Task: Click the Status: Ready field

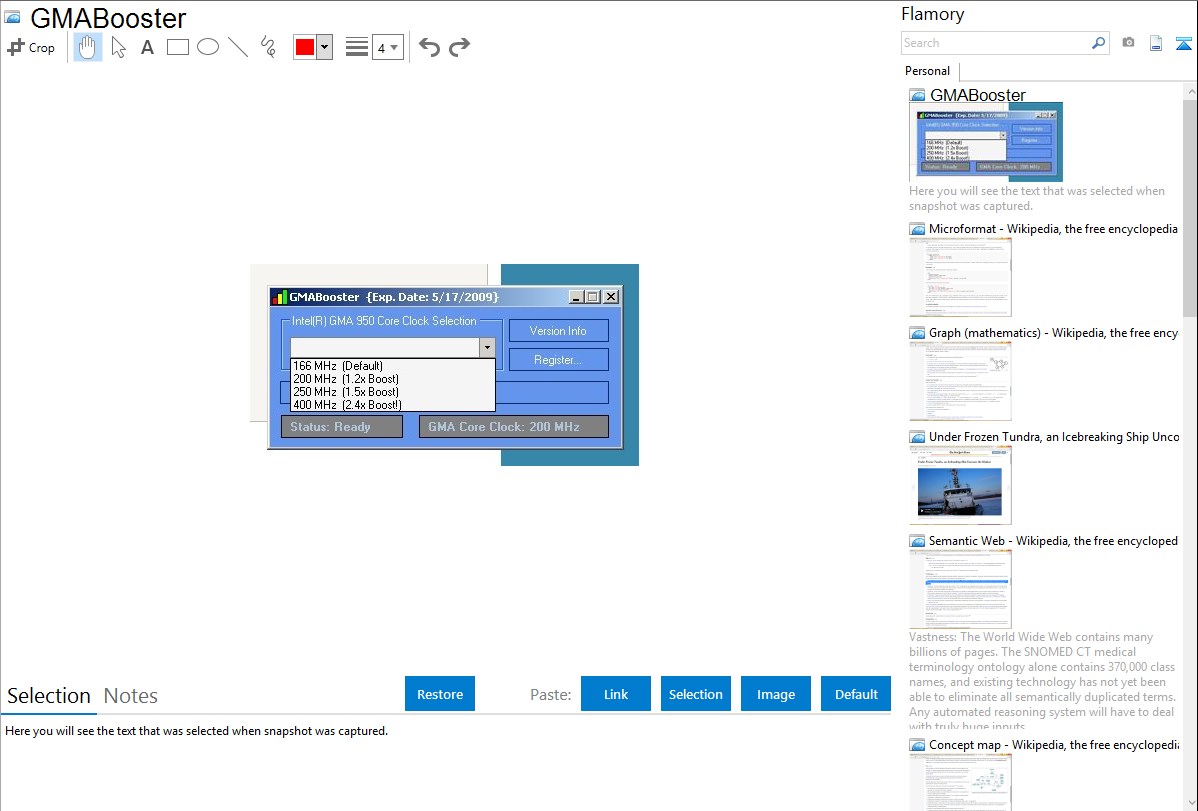Action: pyautogui.click(x=342, y=427)
